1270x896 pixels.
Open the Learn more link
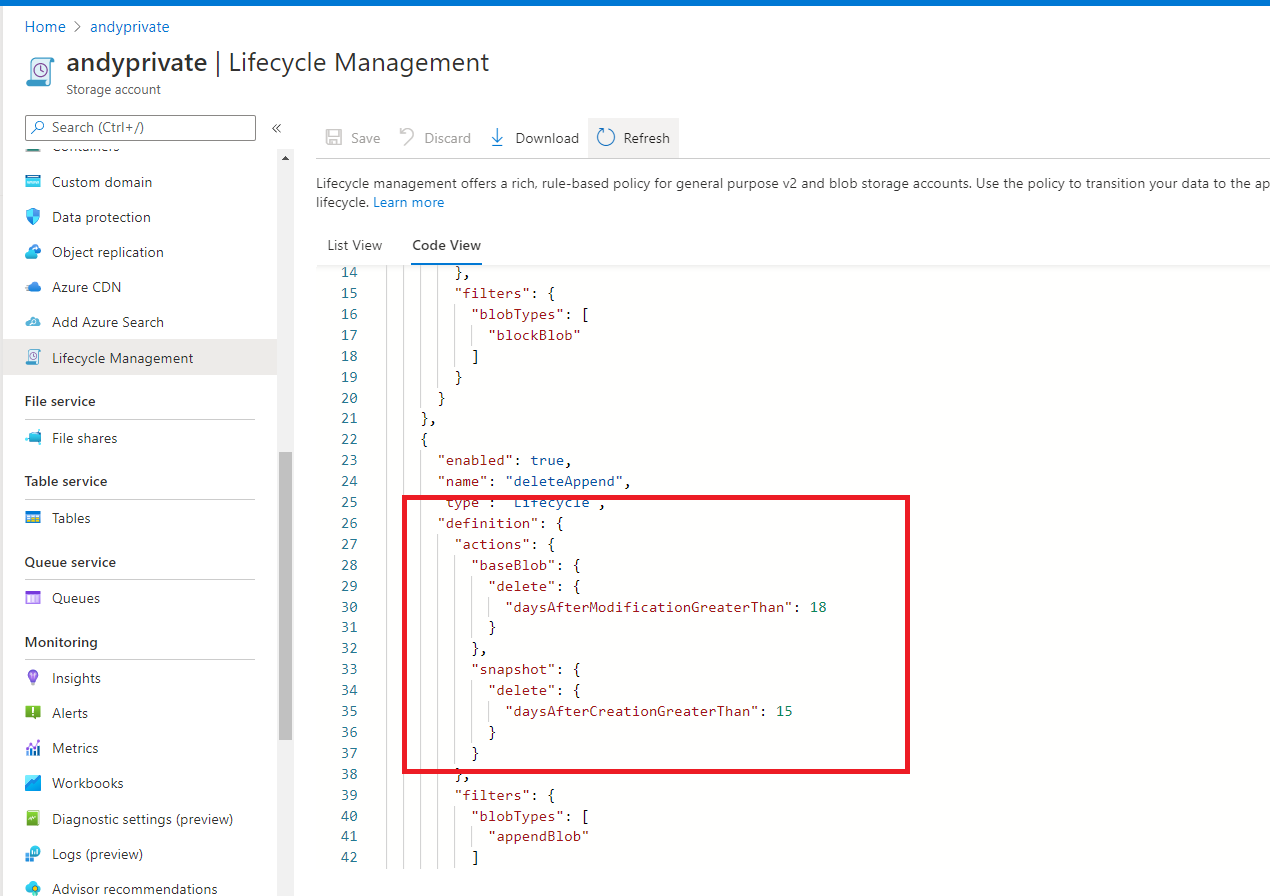(x=408, y=202)
